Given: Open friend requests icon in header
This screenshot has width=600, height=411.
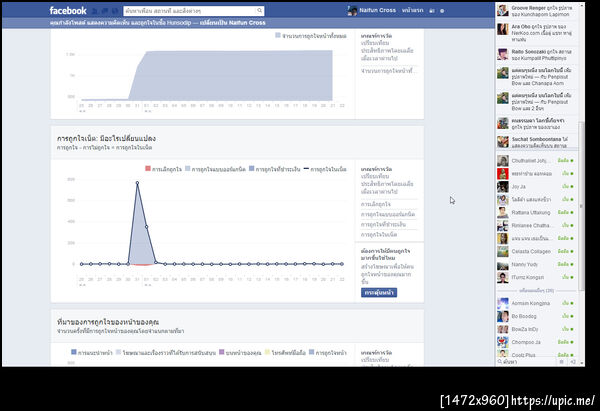Looking at the screenshot, I should (x=95, y=11).
